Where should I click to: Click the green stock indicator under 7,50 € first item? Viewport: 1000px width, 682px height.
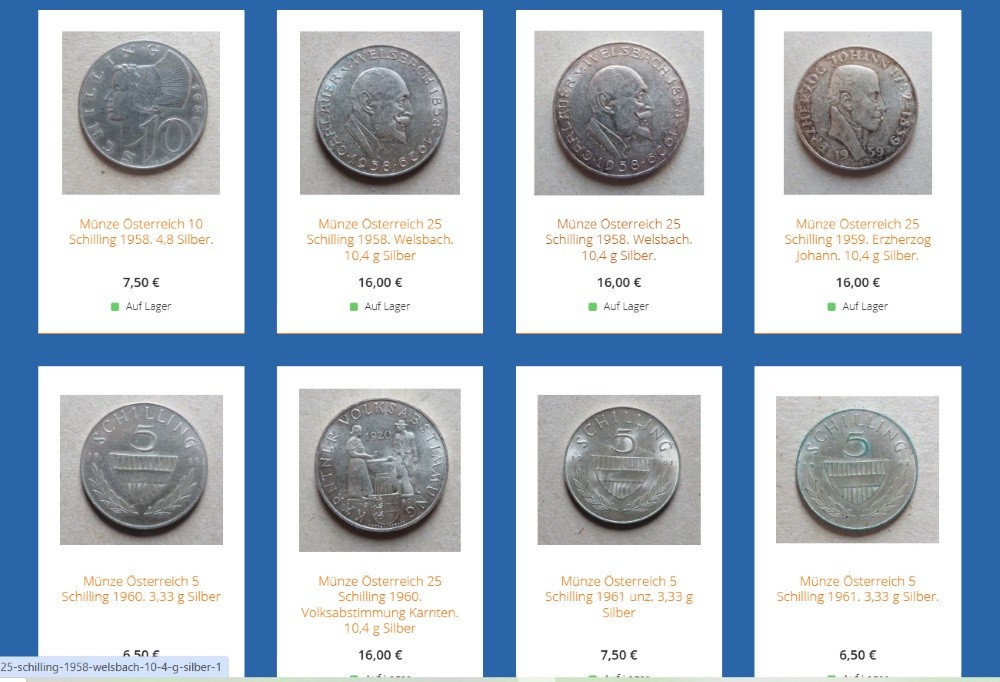point(115,307)
